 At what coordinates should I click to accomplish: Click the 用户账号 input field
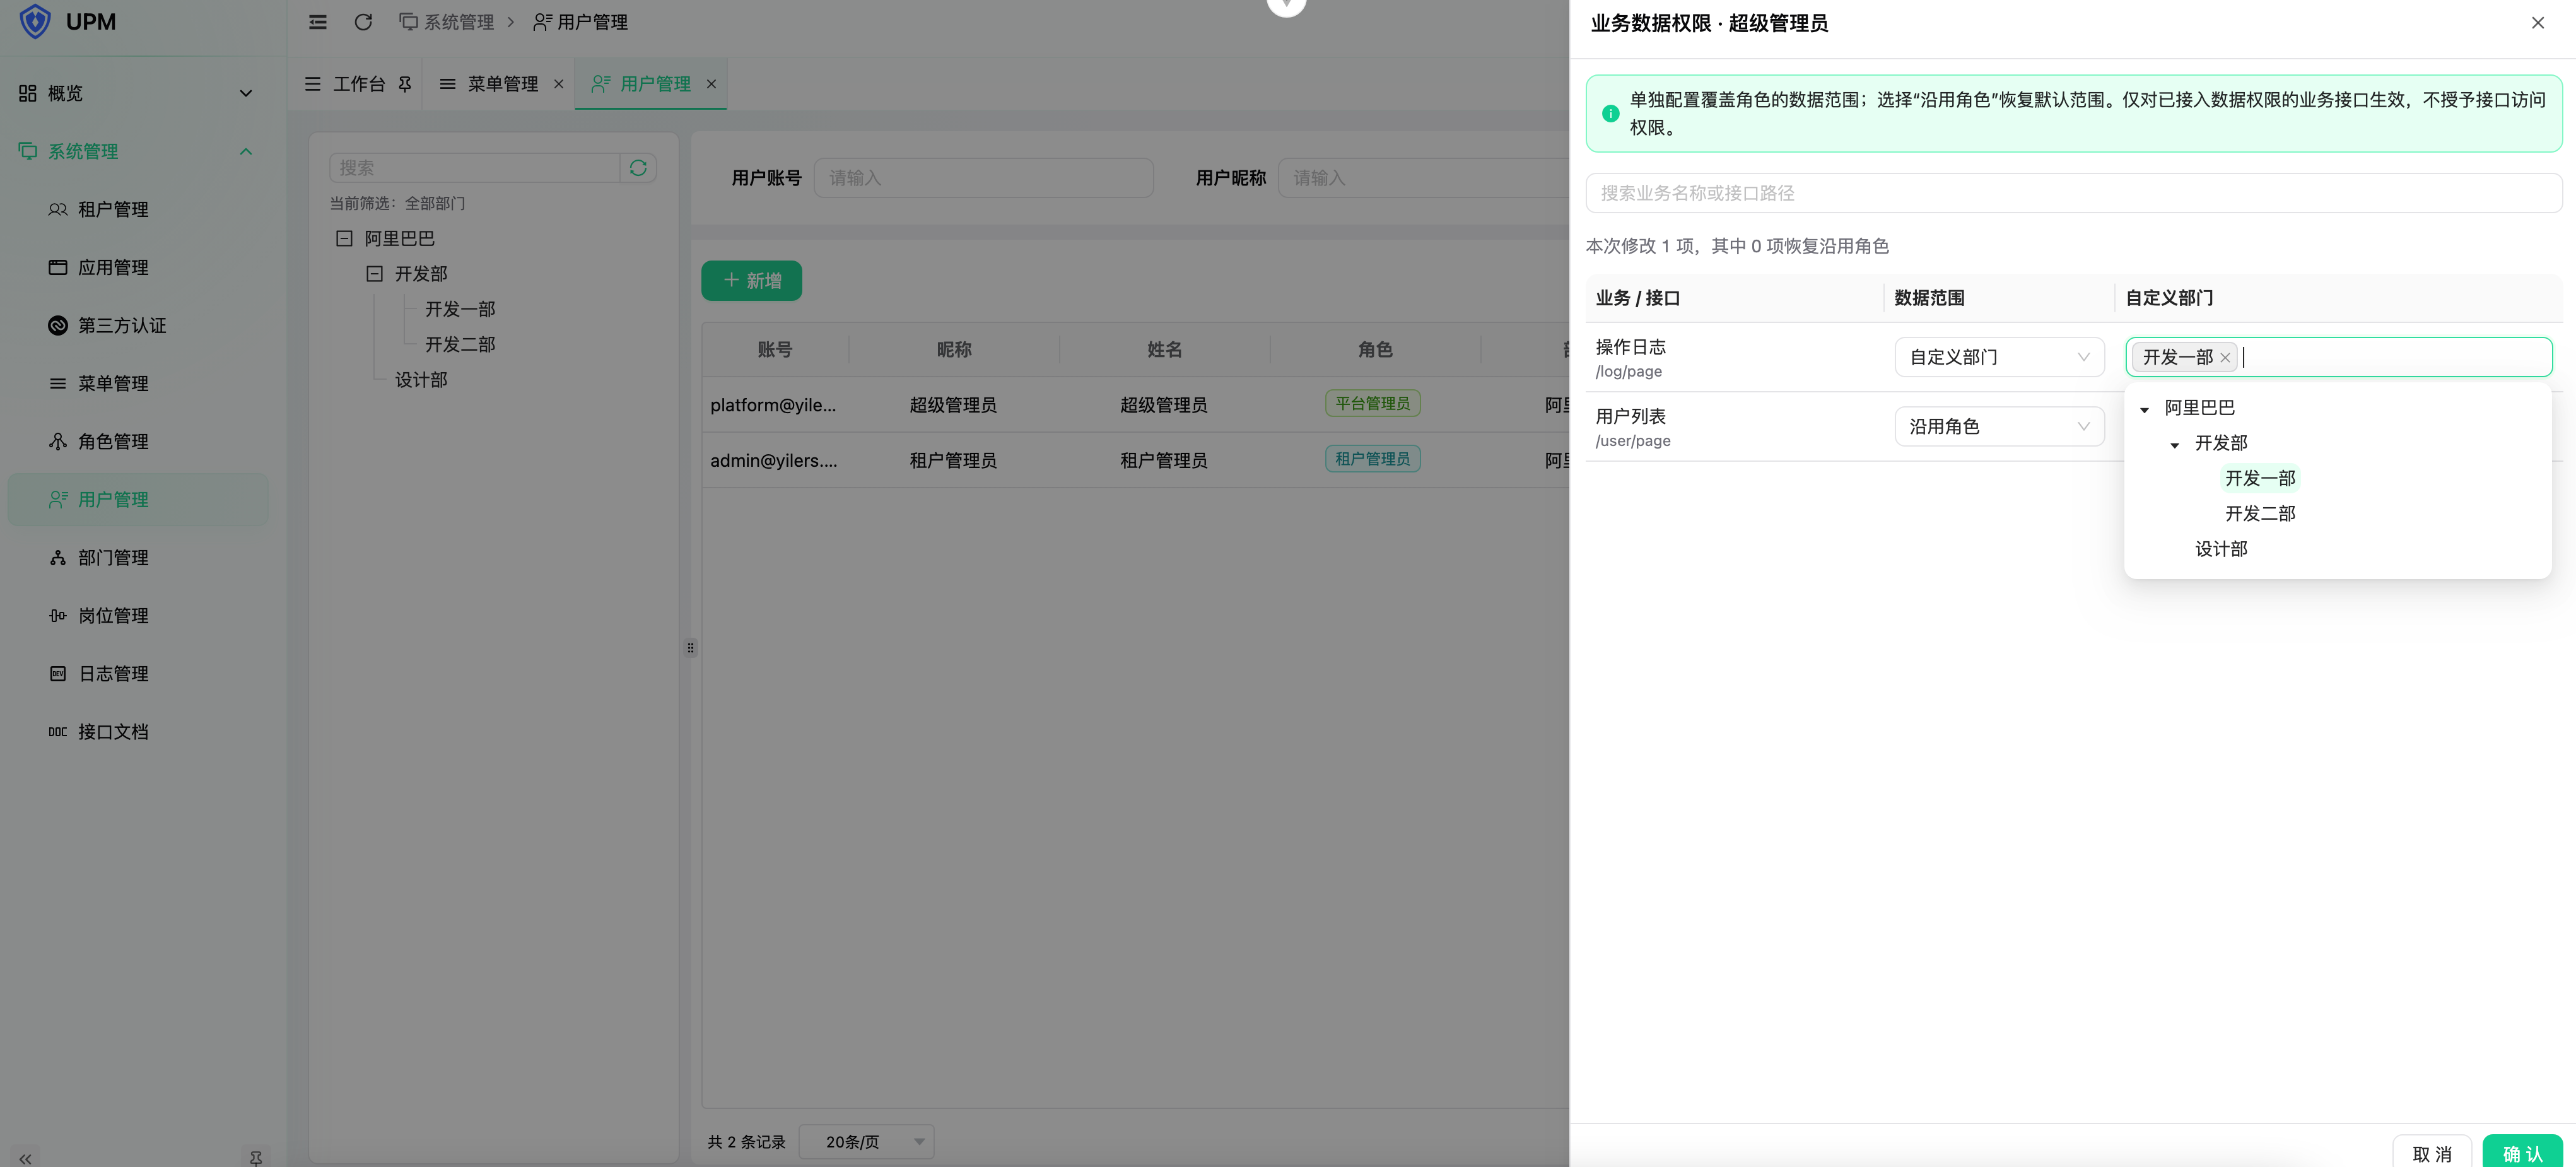(x=983, y=177)
